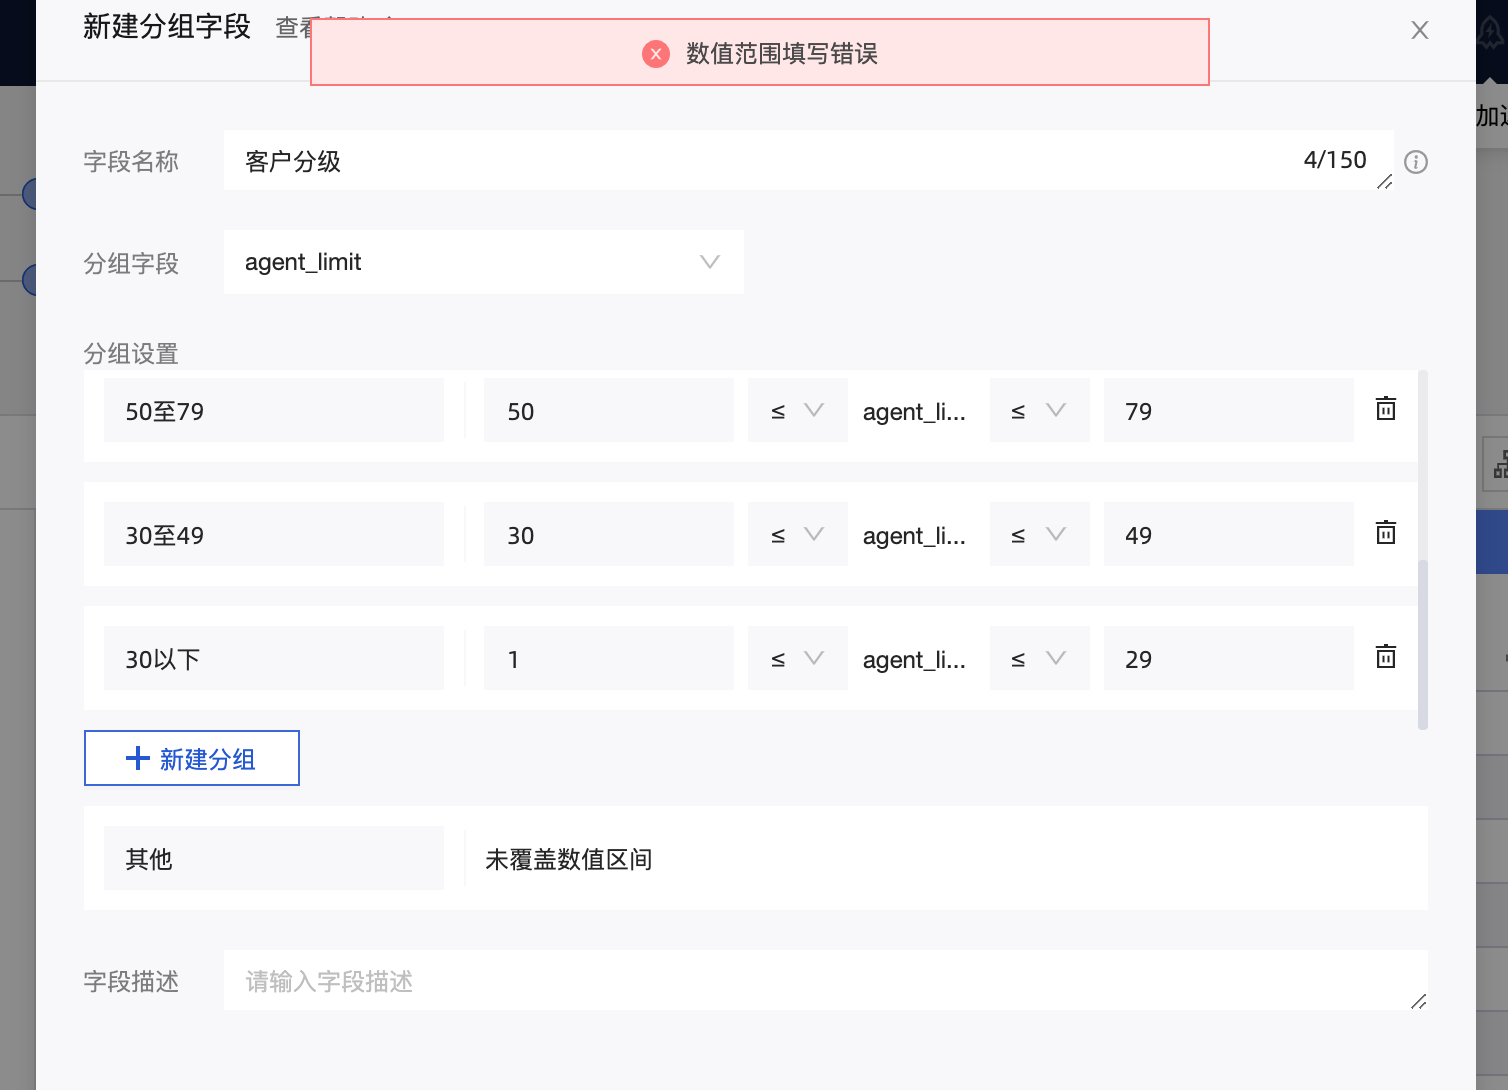Click the red error icon in alert
The image size is (1508, 1090).
[x=656, y=54]
